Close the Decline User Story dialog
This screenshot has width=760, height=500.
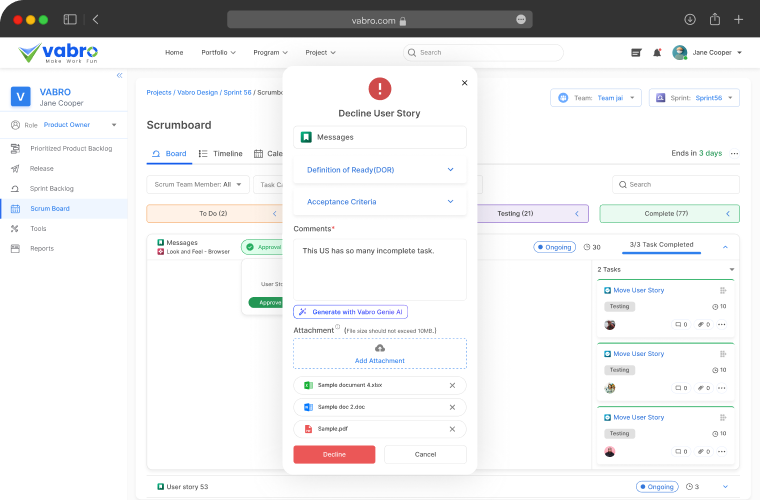(x=464, y=83)
